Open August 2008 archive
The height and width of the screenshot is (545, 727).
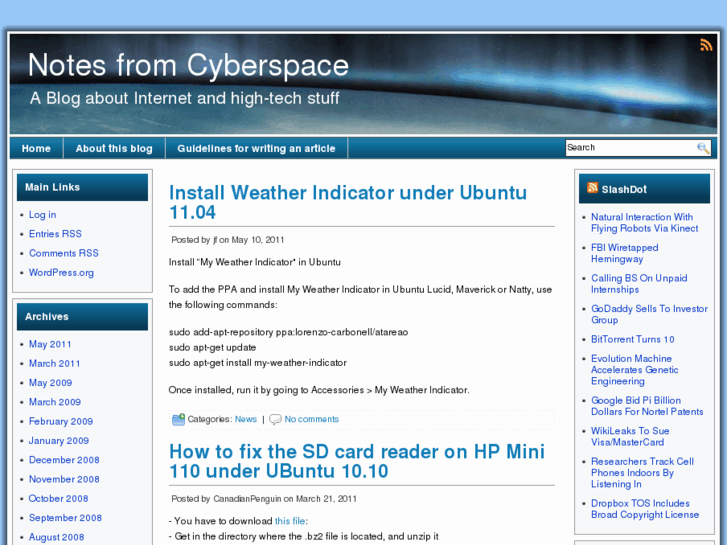pyautogui.click(x=57, y=537)
